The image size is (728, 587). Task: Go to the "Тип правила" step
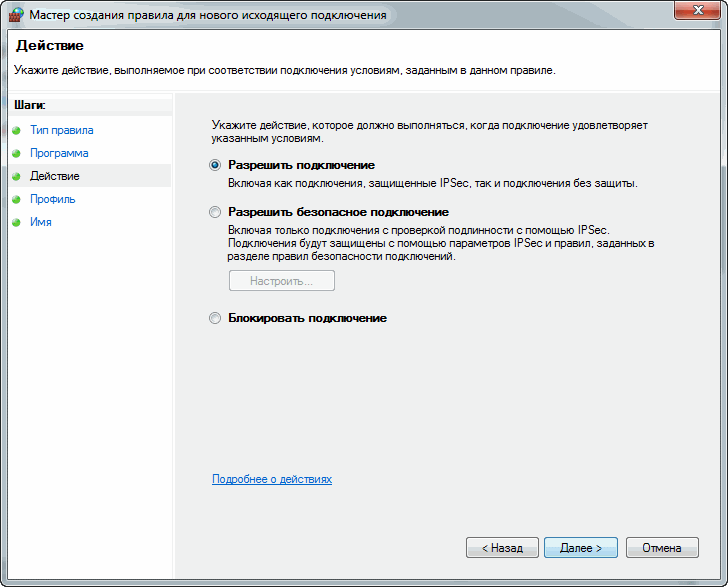(x=62, y=130)
